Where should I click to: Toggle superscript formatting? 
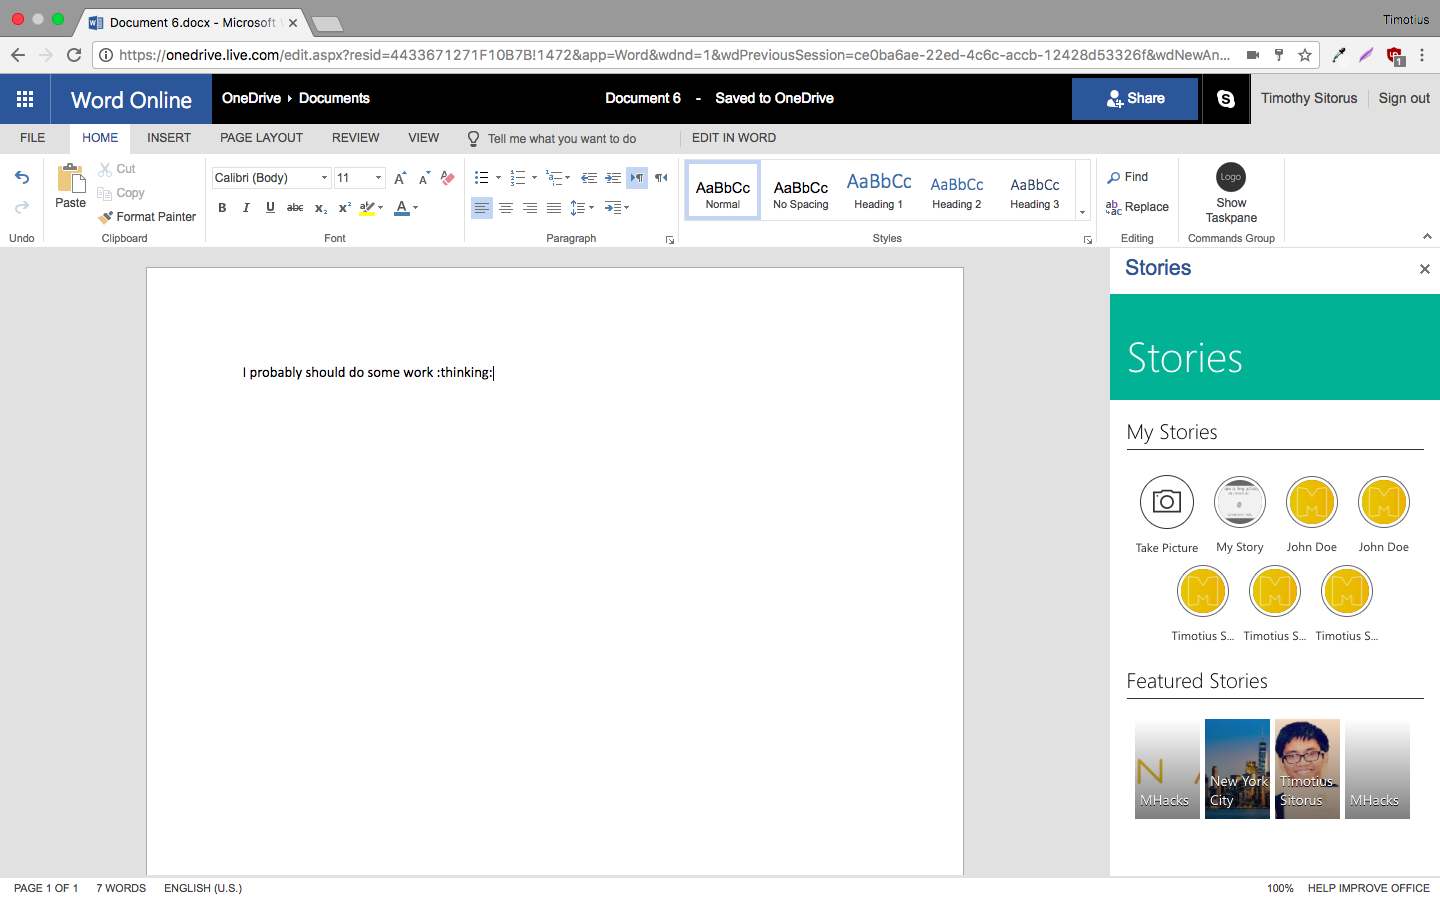pyautogui.click(x=344, y=208)
